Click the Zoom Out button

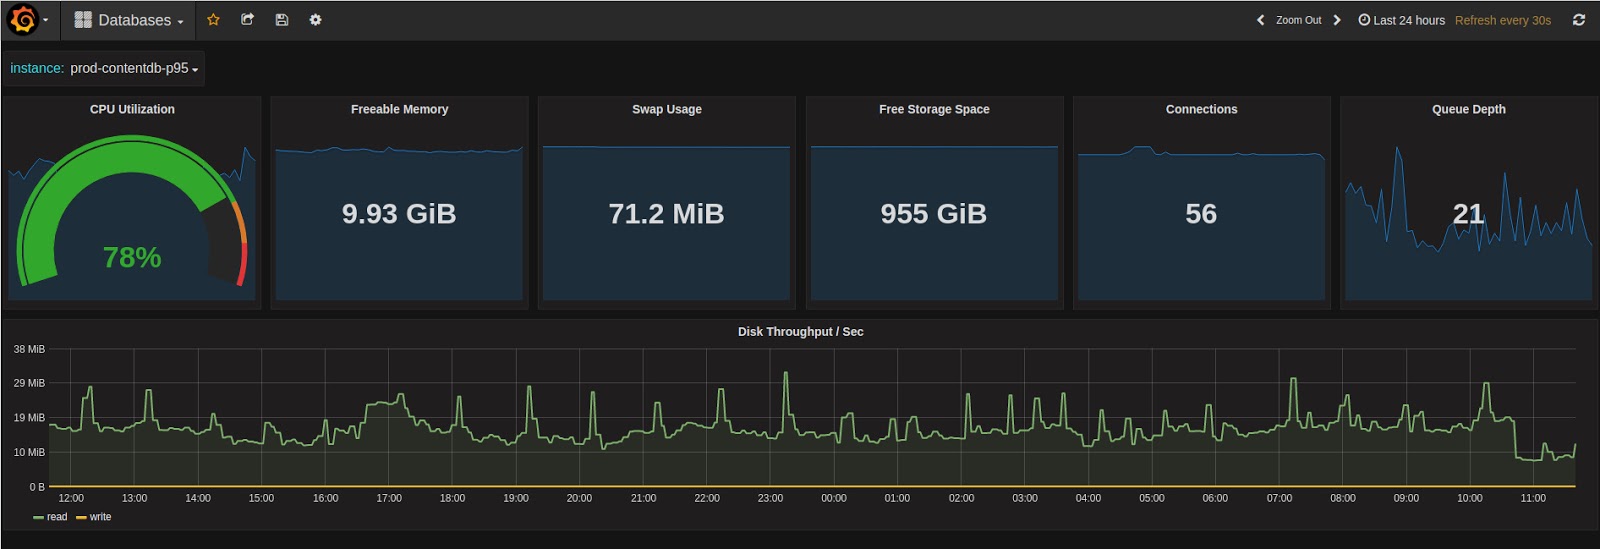[1298, 20]
